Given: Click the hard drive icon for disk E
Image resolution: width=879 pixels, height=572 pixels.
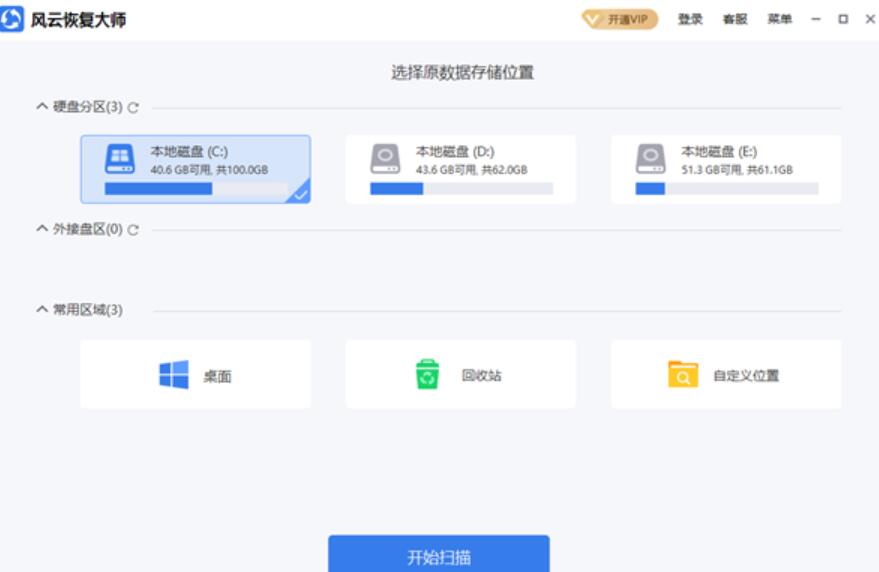Looking at the screenshot, I should pos(650,159).
